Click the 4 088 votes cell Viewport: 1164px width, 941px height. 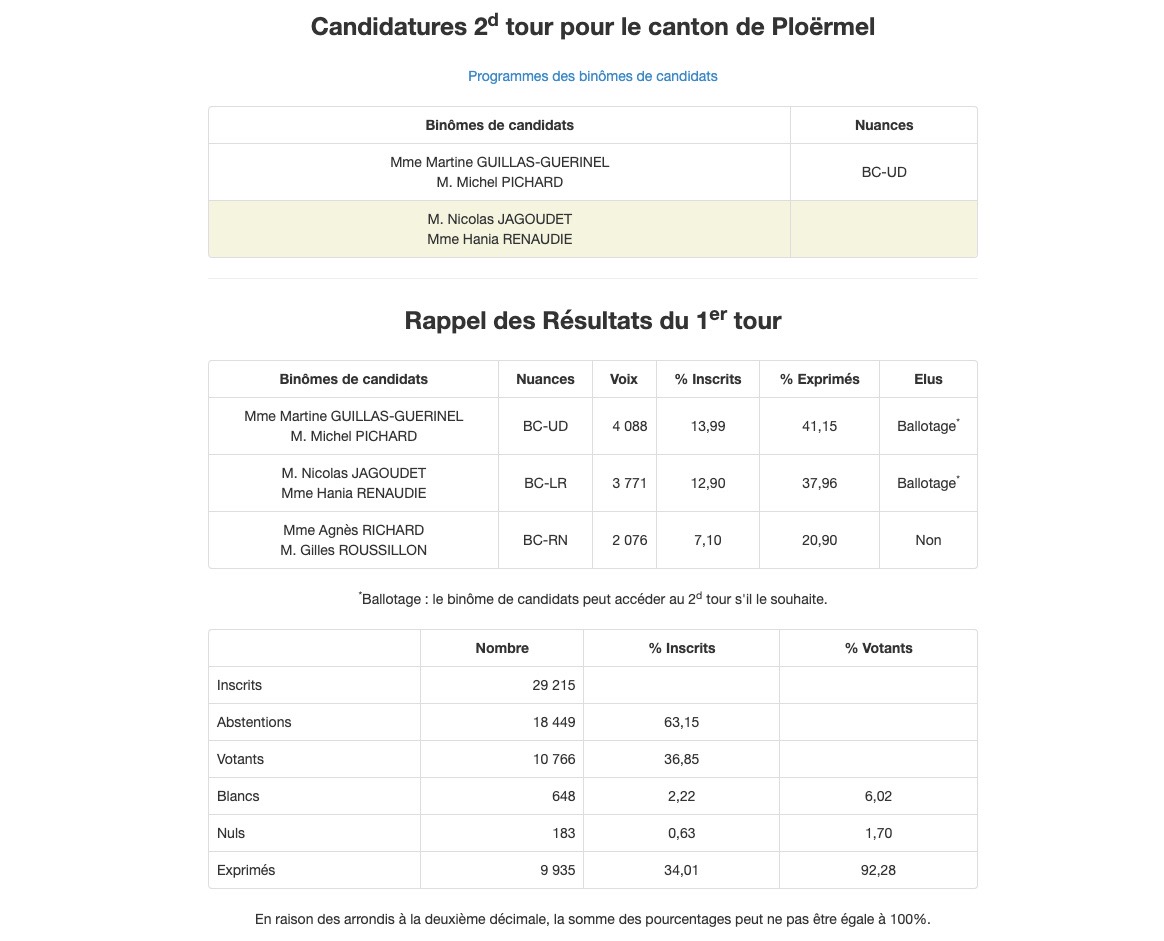point(630,426)
